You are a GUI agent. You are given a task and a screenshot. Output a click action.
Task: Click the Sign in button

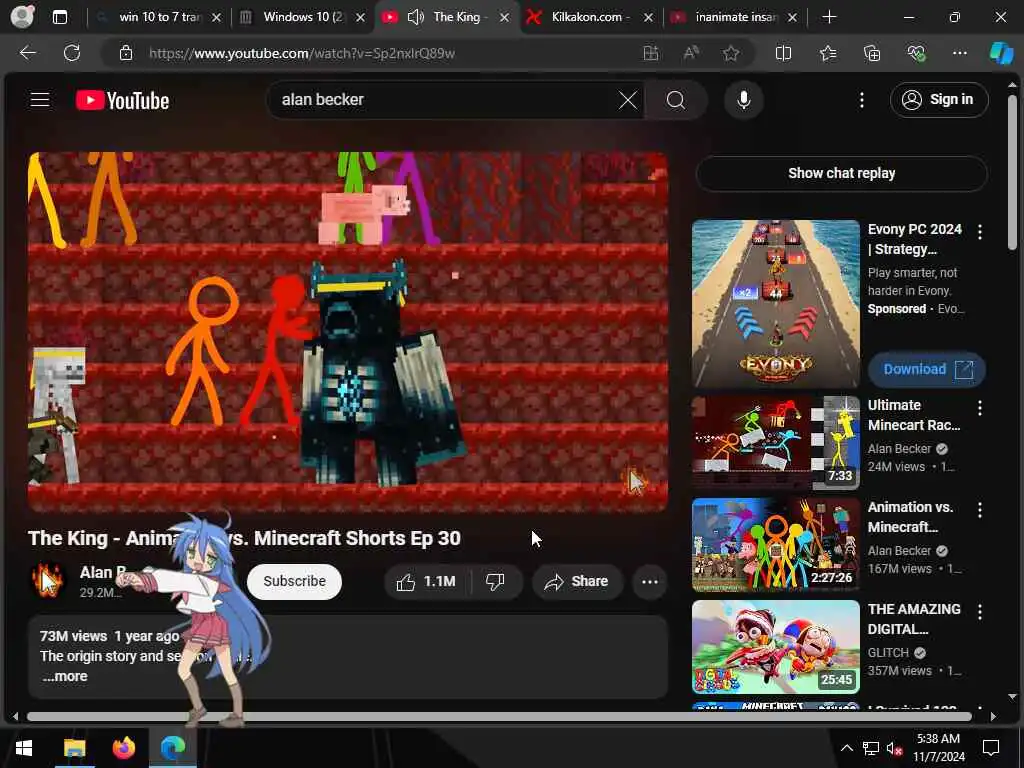click(x=938, y=100)
